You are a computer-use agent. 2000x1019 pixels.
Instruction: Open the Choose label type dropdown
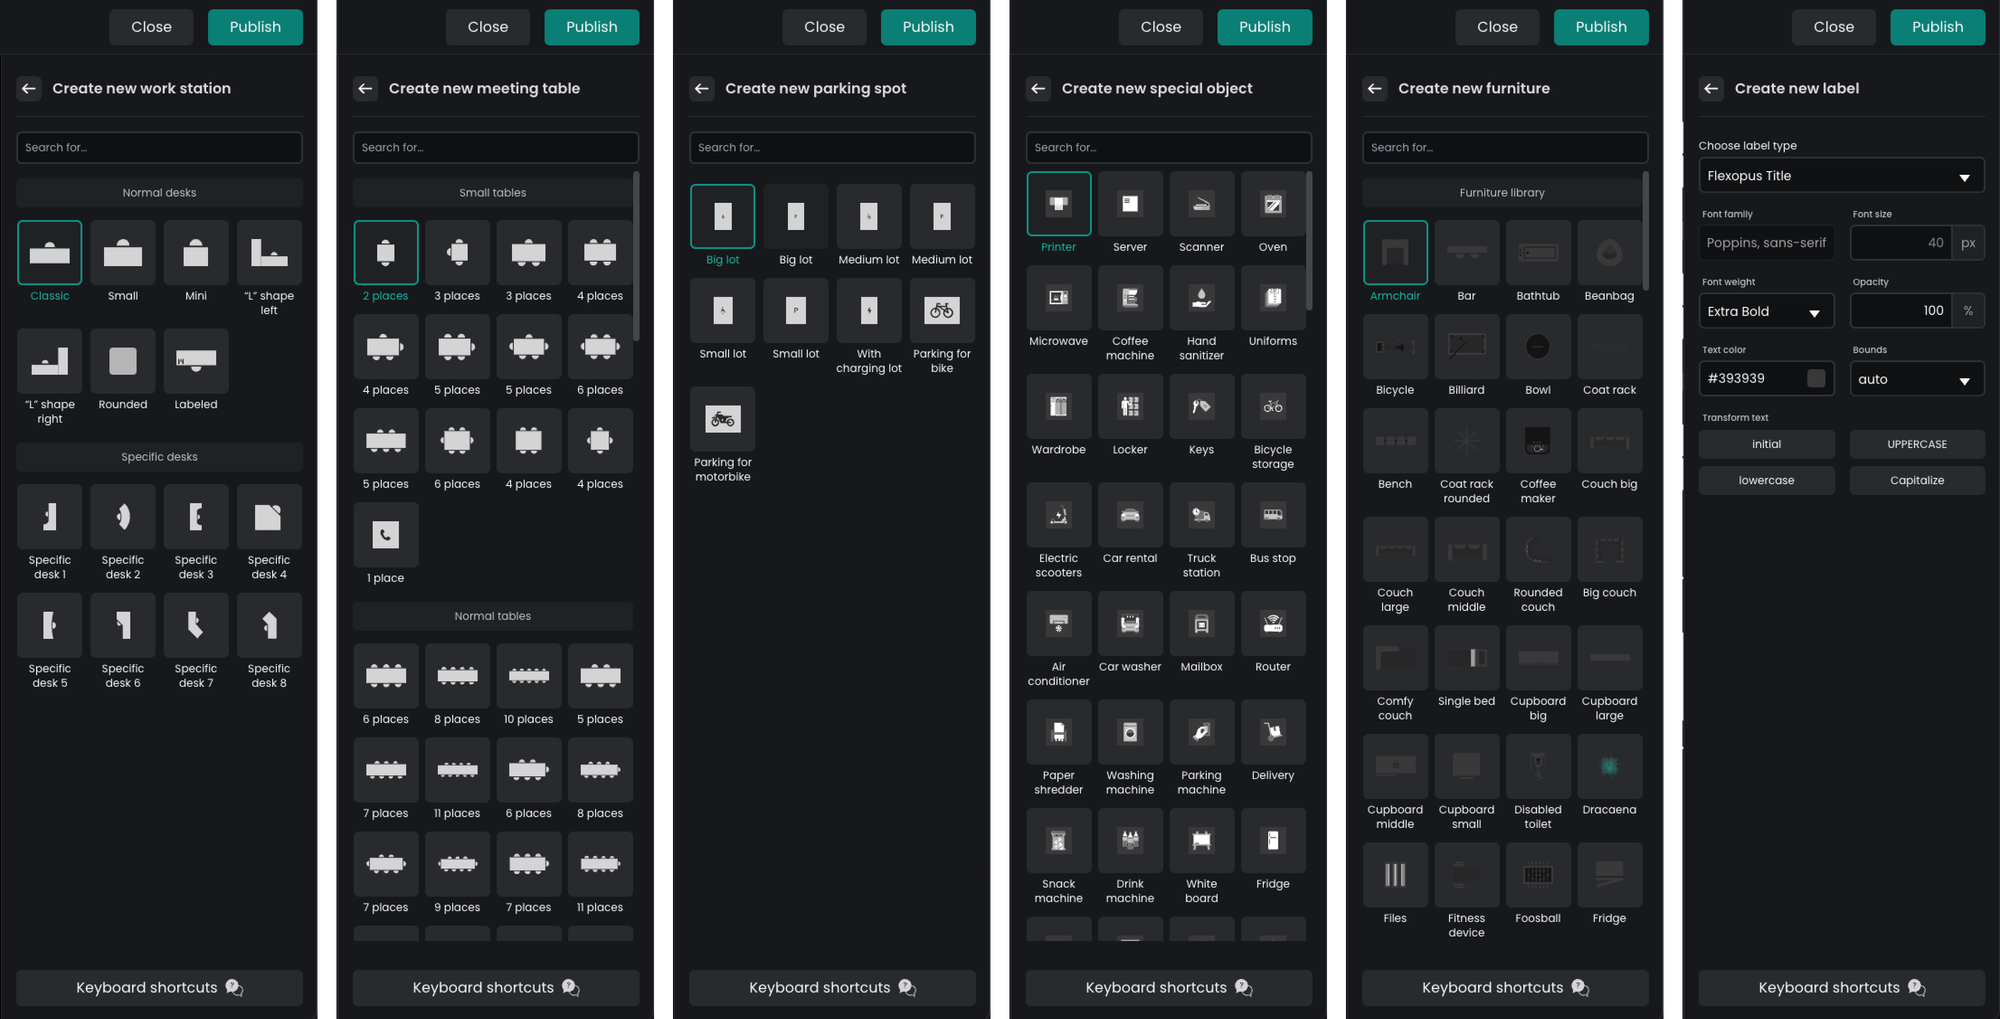(x=1840, y=176)
